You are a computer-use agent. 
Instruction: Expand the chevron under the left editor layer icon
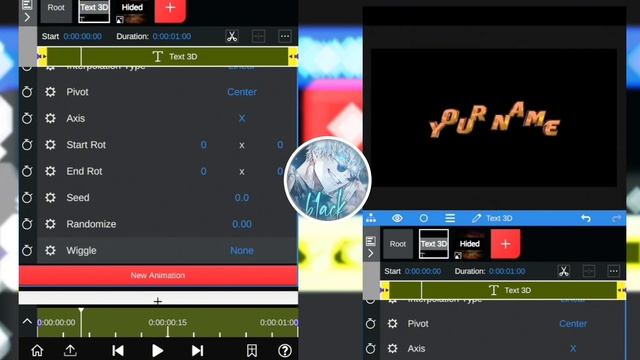pyautogui.click(x=27, y=18)
